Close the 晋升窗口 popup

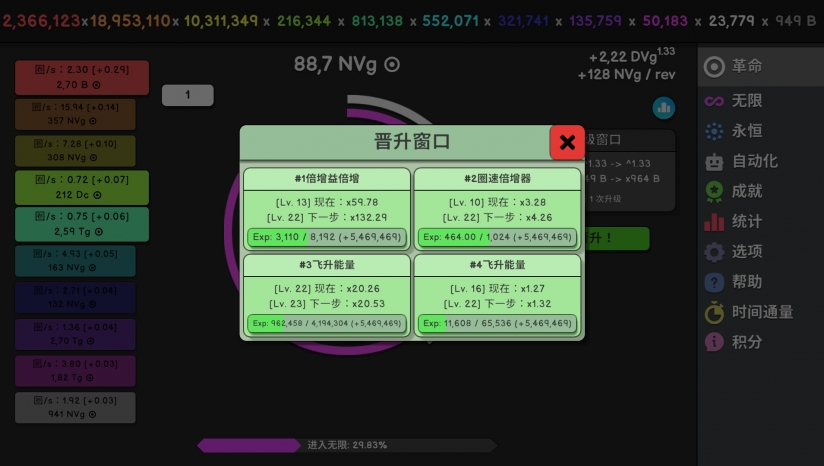coord(567,142)
